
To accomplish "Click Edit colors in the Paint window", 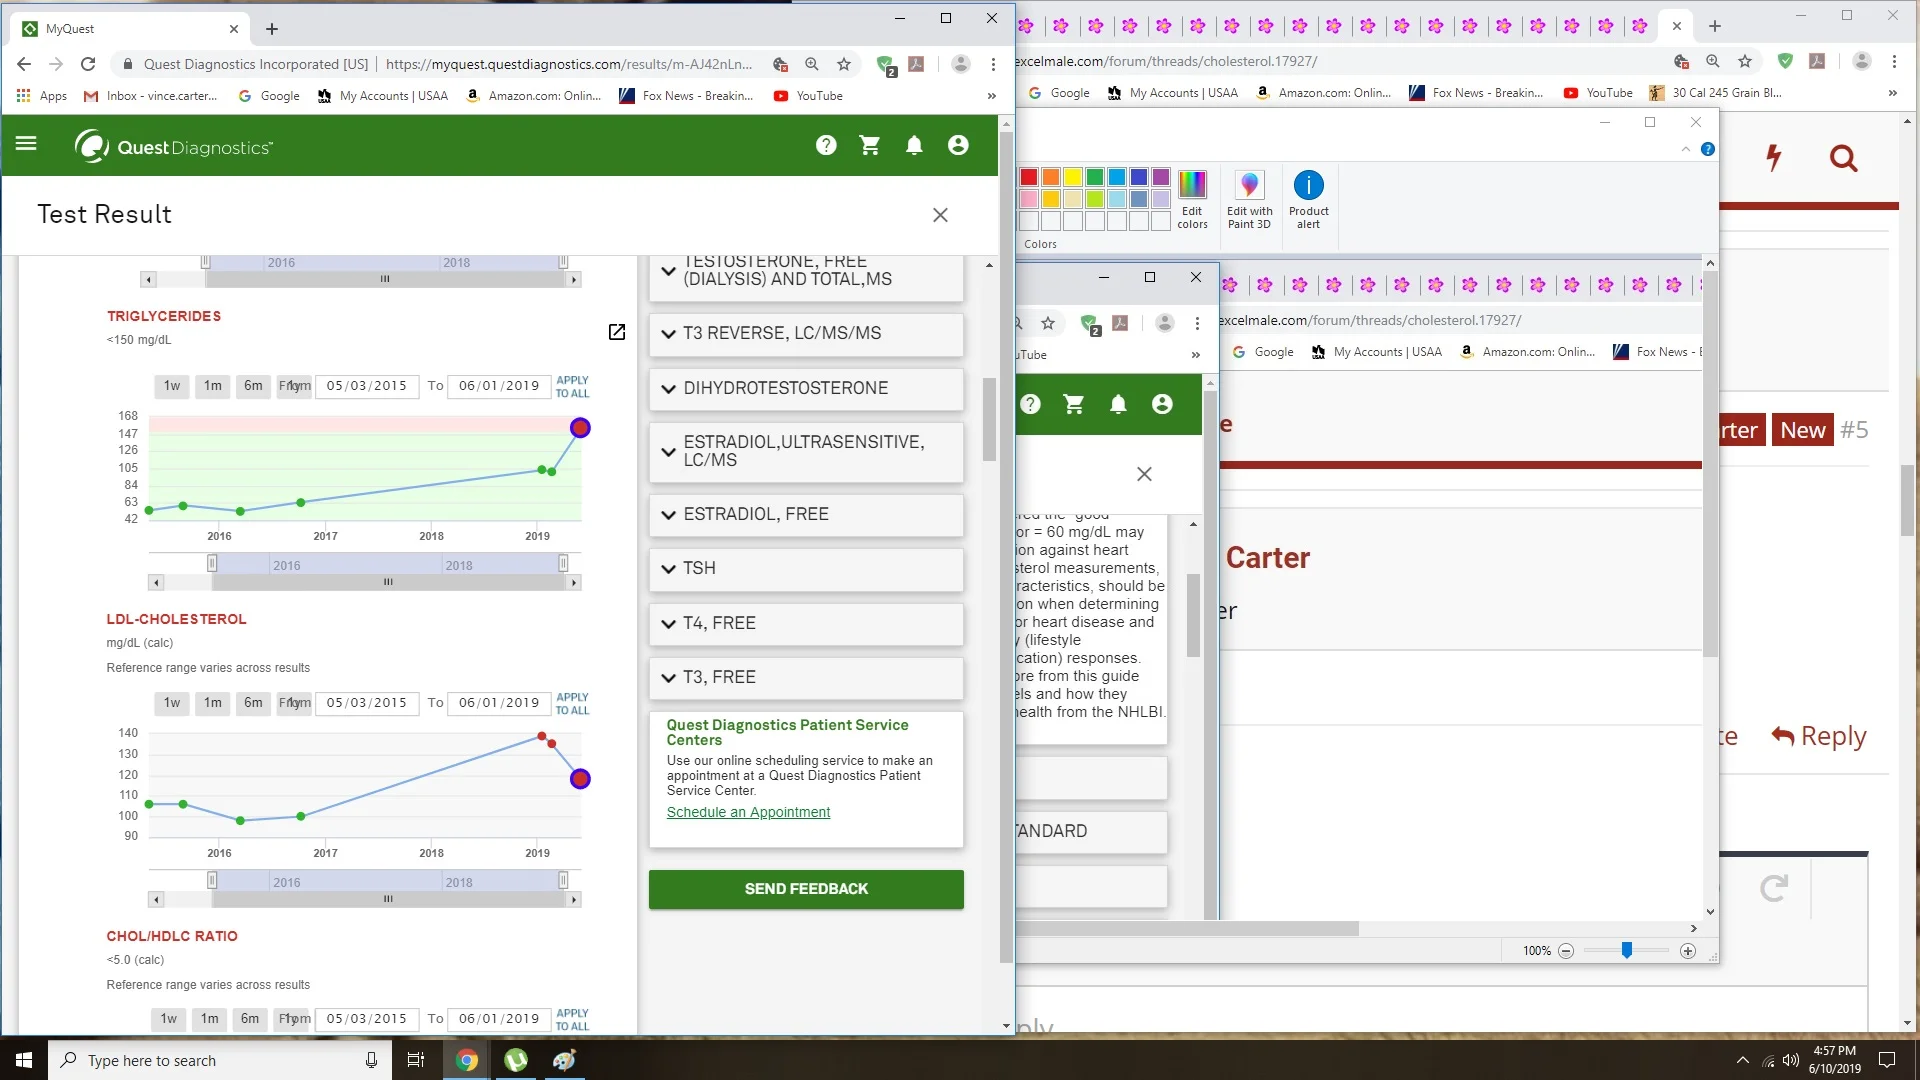I will pyautogui.click(x=1192, y=200).
